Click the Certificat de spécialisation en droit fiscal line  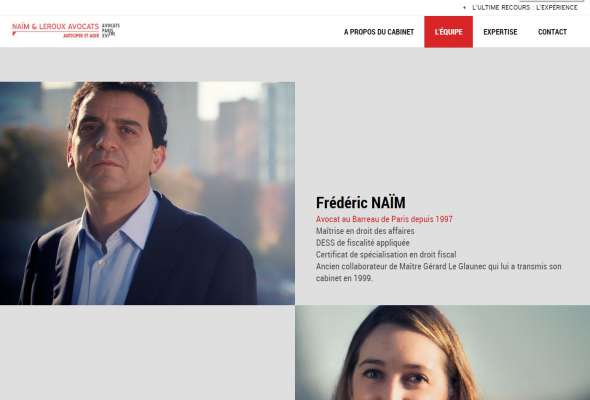point(386,254)
